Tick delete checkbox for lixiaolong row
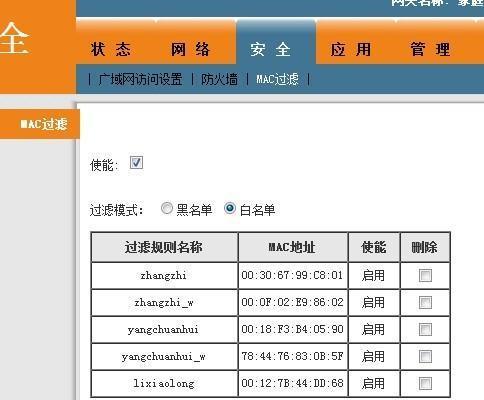484x400 pixels. coord(425,383)
